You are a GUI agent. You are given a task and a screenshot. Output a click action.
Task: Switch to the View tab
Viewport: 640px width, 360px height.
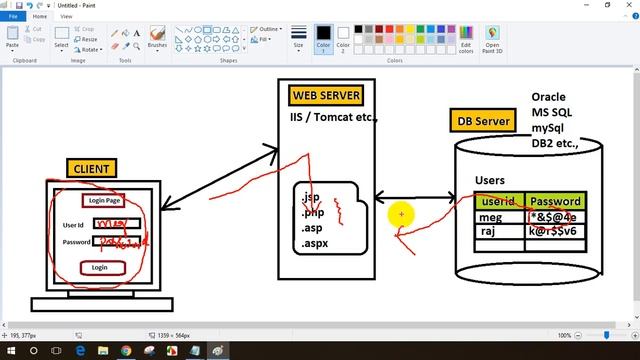tap(66, 16)
